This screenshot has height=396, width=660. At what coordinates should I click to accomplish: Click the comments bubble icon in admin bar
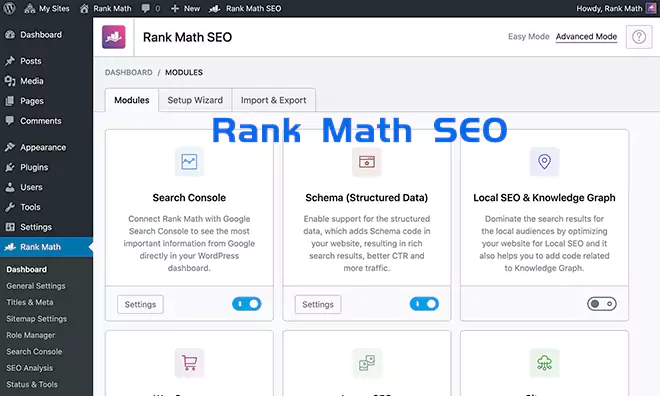click(146, 8)
